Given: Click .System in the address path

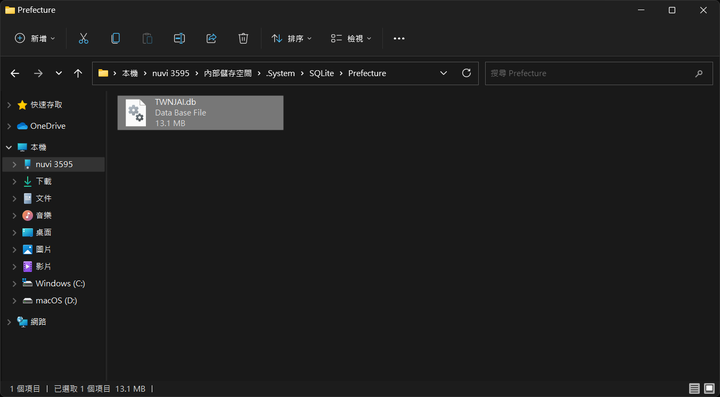Looking at the screenshot, I should coord(280,73).
